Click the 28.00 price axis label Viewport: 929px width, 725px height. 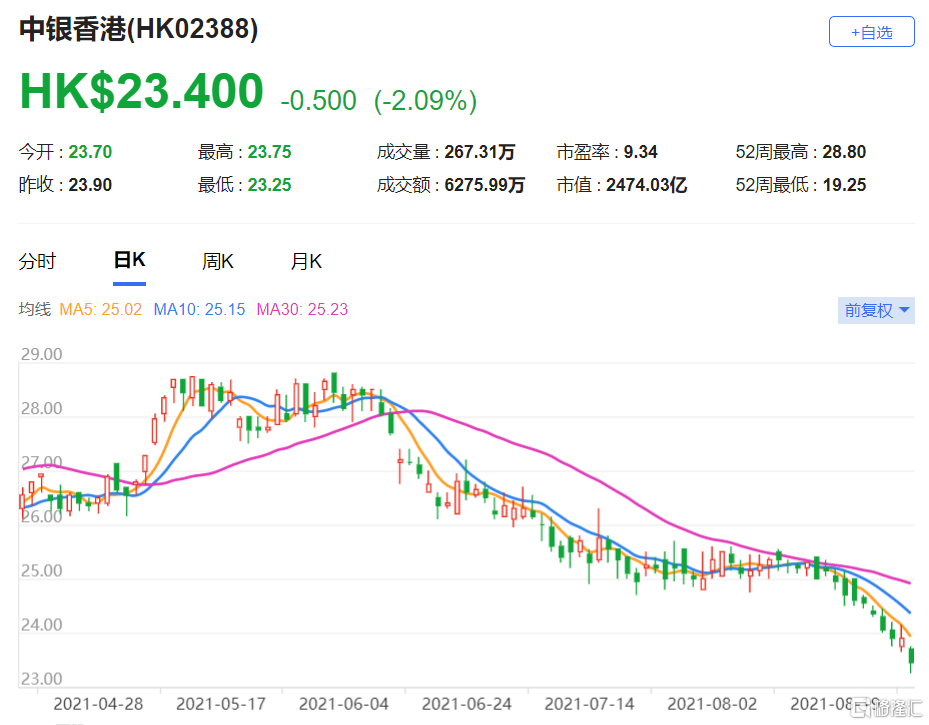41,409
